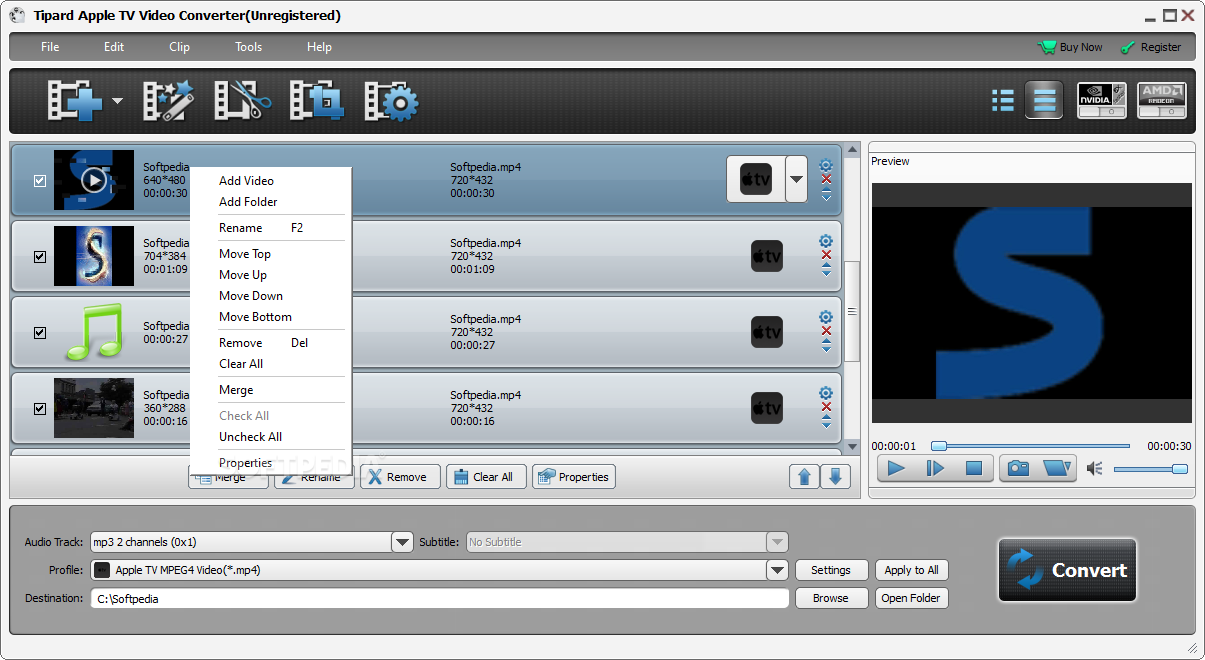Click Apple TV icon on 00:00:16 row
Viewport: 1205px width, 660px height.
(766, 408)
